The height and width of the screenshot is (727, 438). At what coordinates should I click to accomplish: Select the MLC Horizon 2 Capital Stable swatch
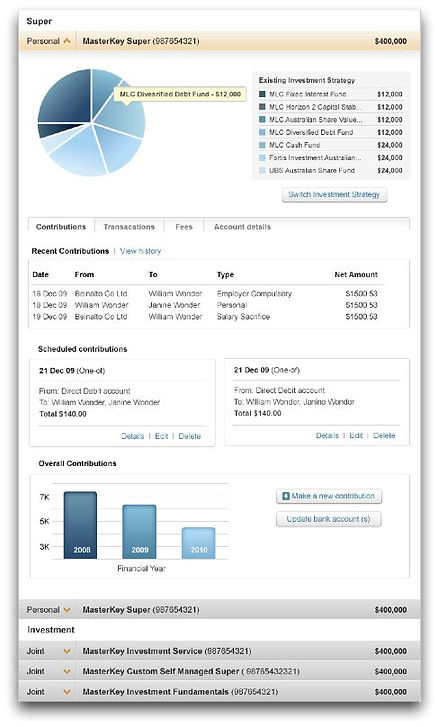point(262,107)
